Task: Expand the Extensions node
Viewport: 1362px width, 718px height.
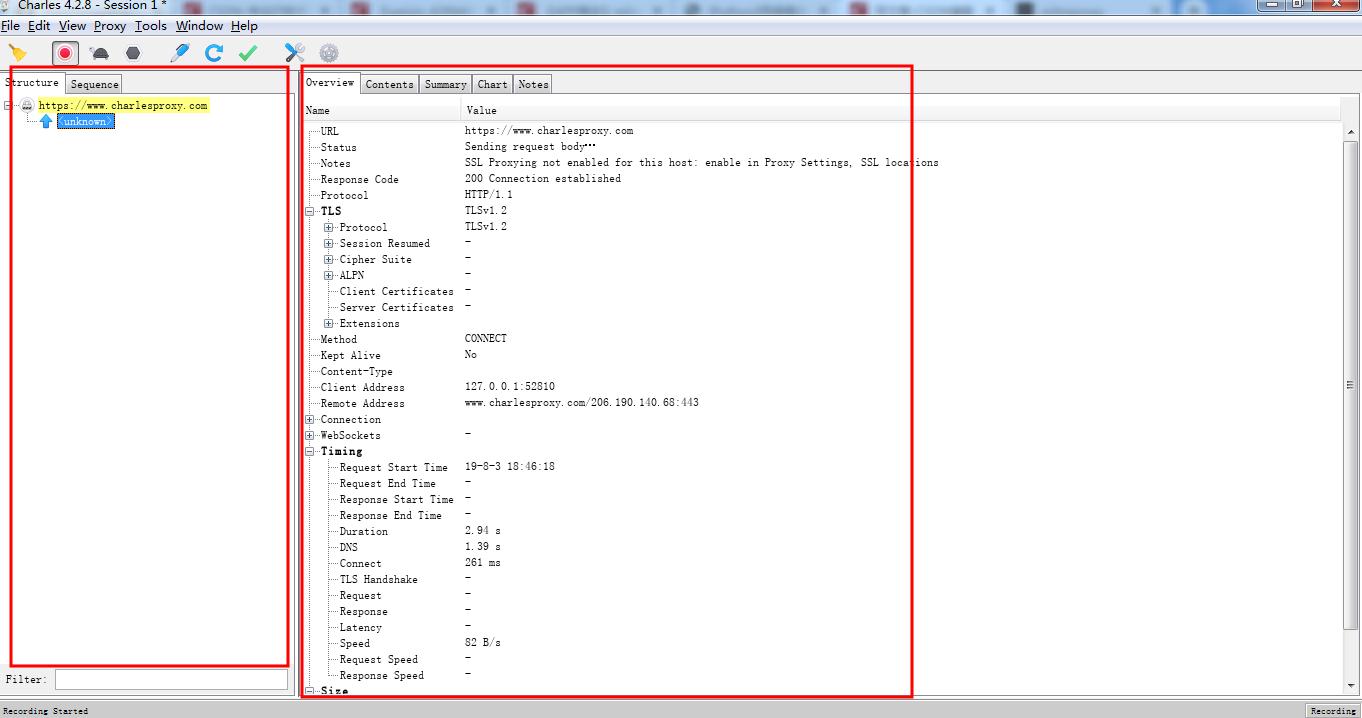Action: click(329, 323)
